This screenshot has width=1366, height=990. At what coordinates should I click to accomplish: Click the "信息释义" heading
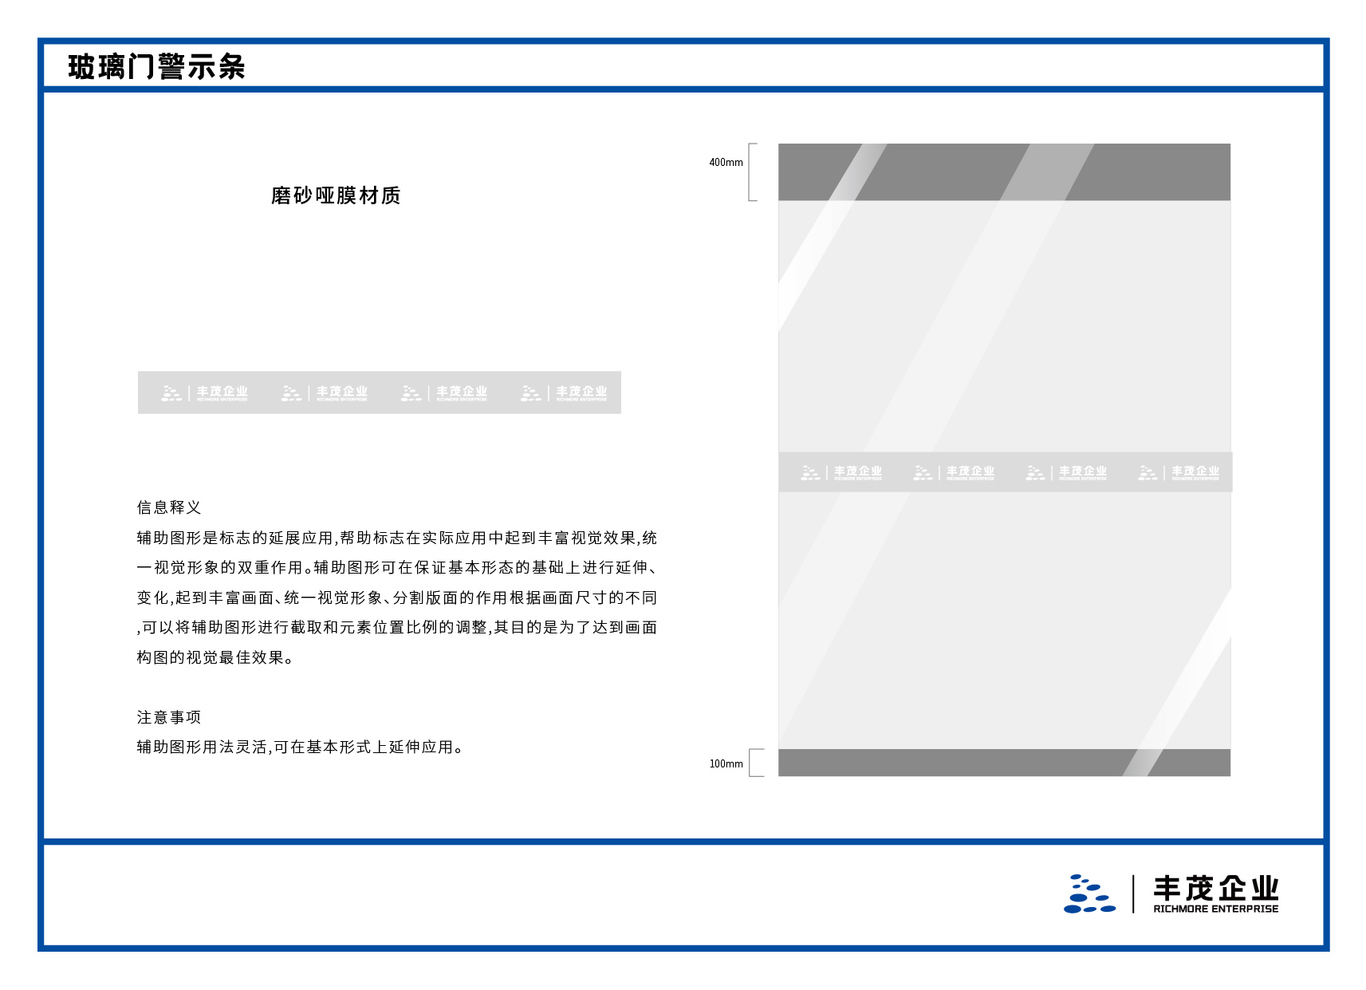tap(169, 507)
